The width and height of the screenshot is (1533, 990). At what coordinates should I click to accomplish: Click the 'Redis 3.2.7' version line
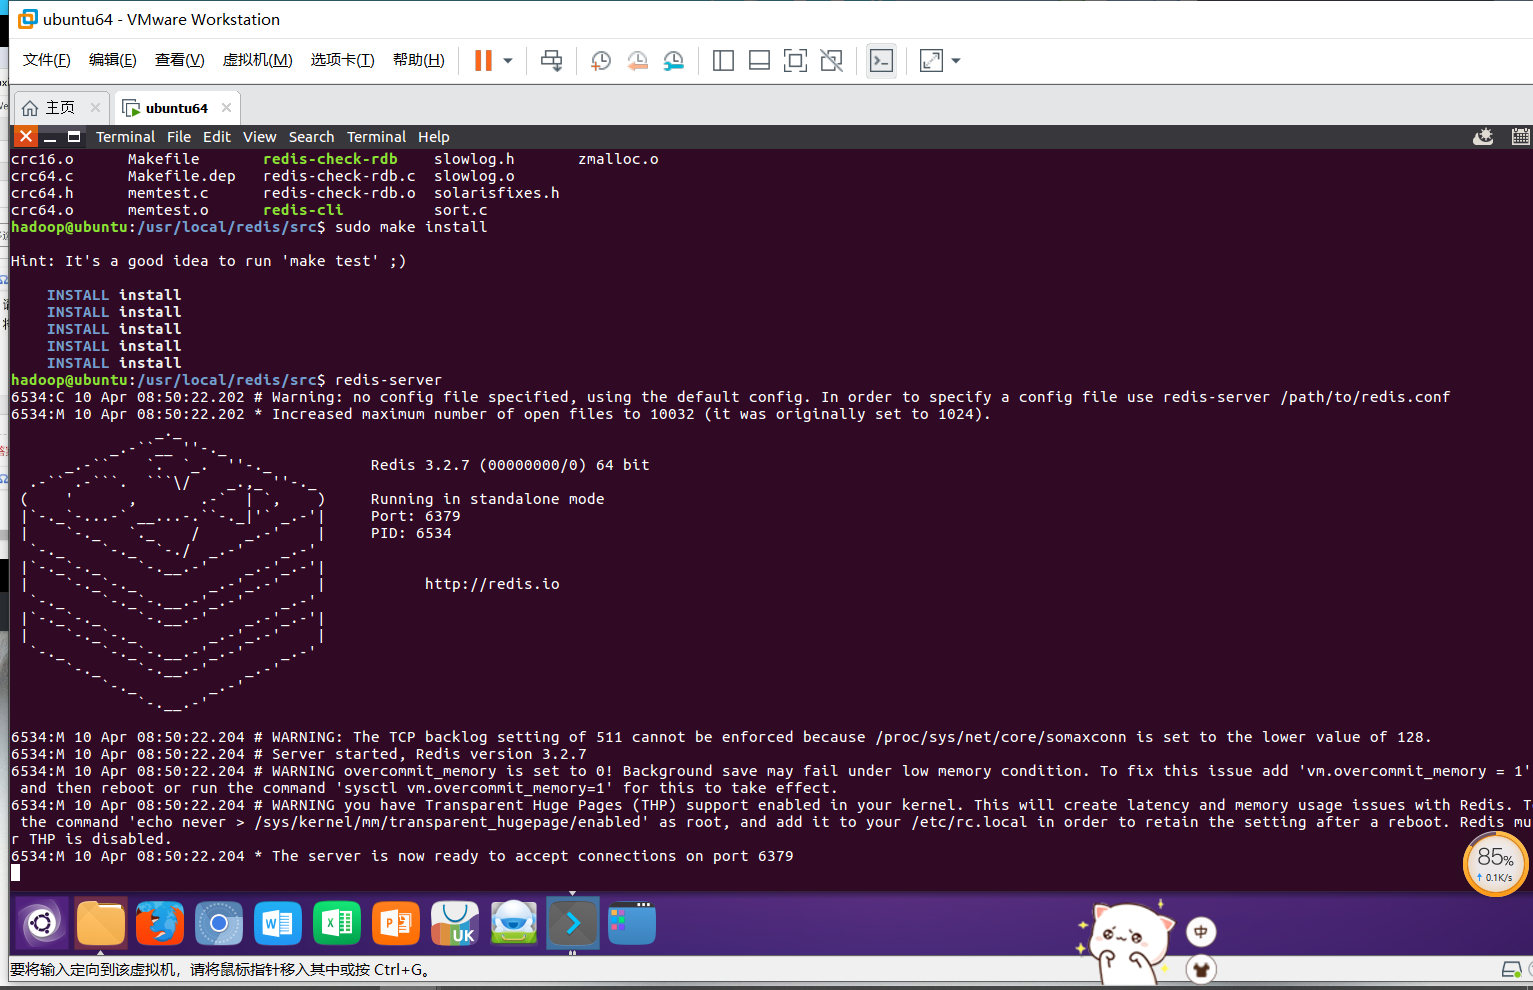pyautogui.click(x=510, y=465)
